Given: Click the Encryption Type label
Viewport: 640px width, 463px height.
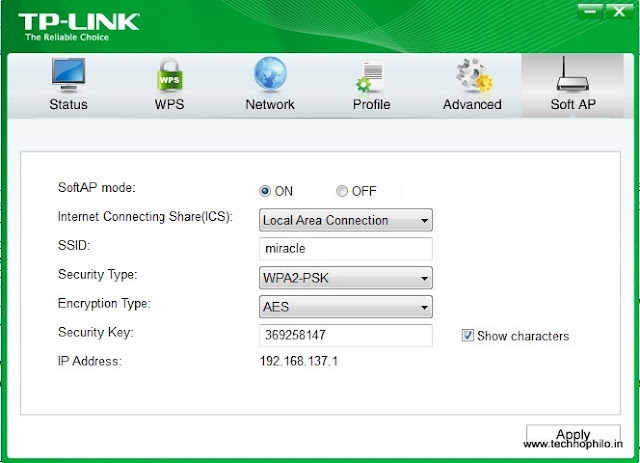Looking at the screenshot, I should pos(104,303).
